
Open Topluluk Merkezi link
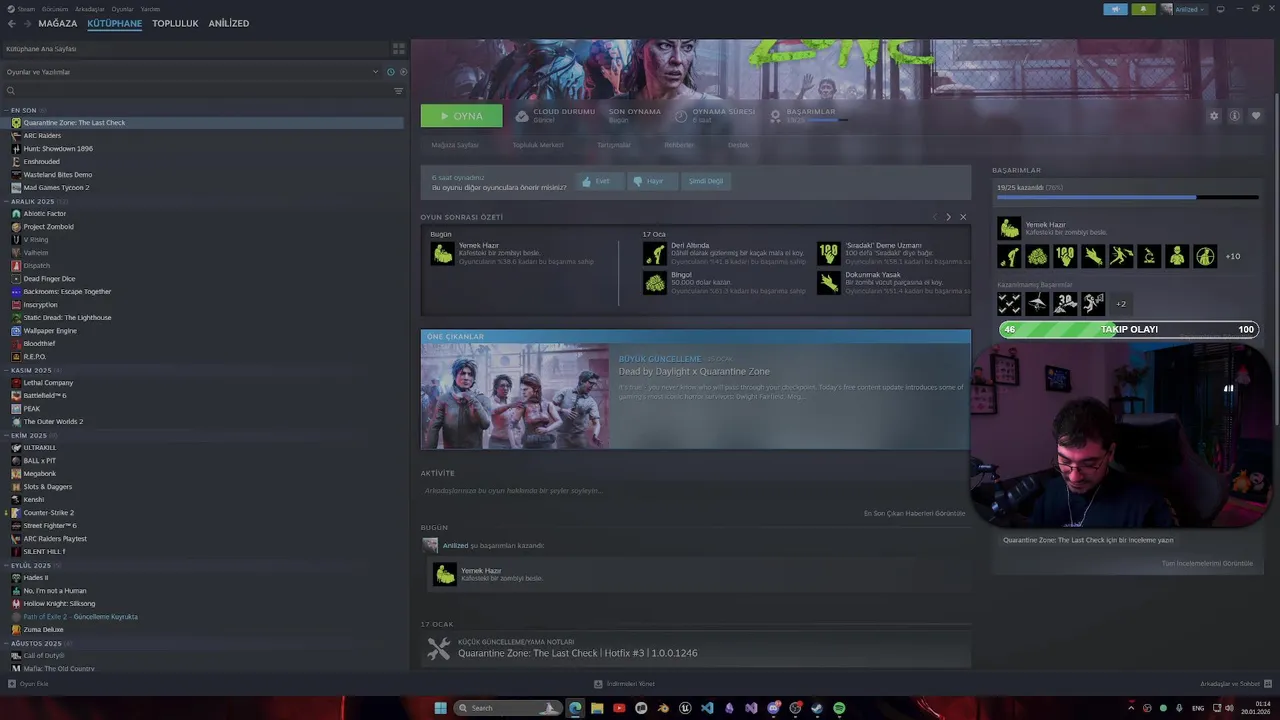click(538, 145)
